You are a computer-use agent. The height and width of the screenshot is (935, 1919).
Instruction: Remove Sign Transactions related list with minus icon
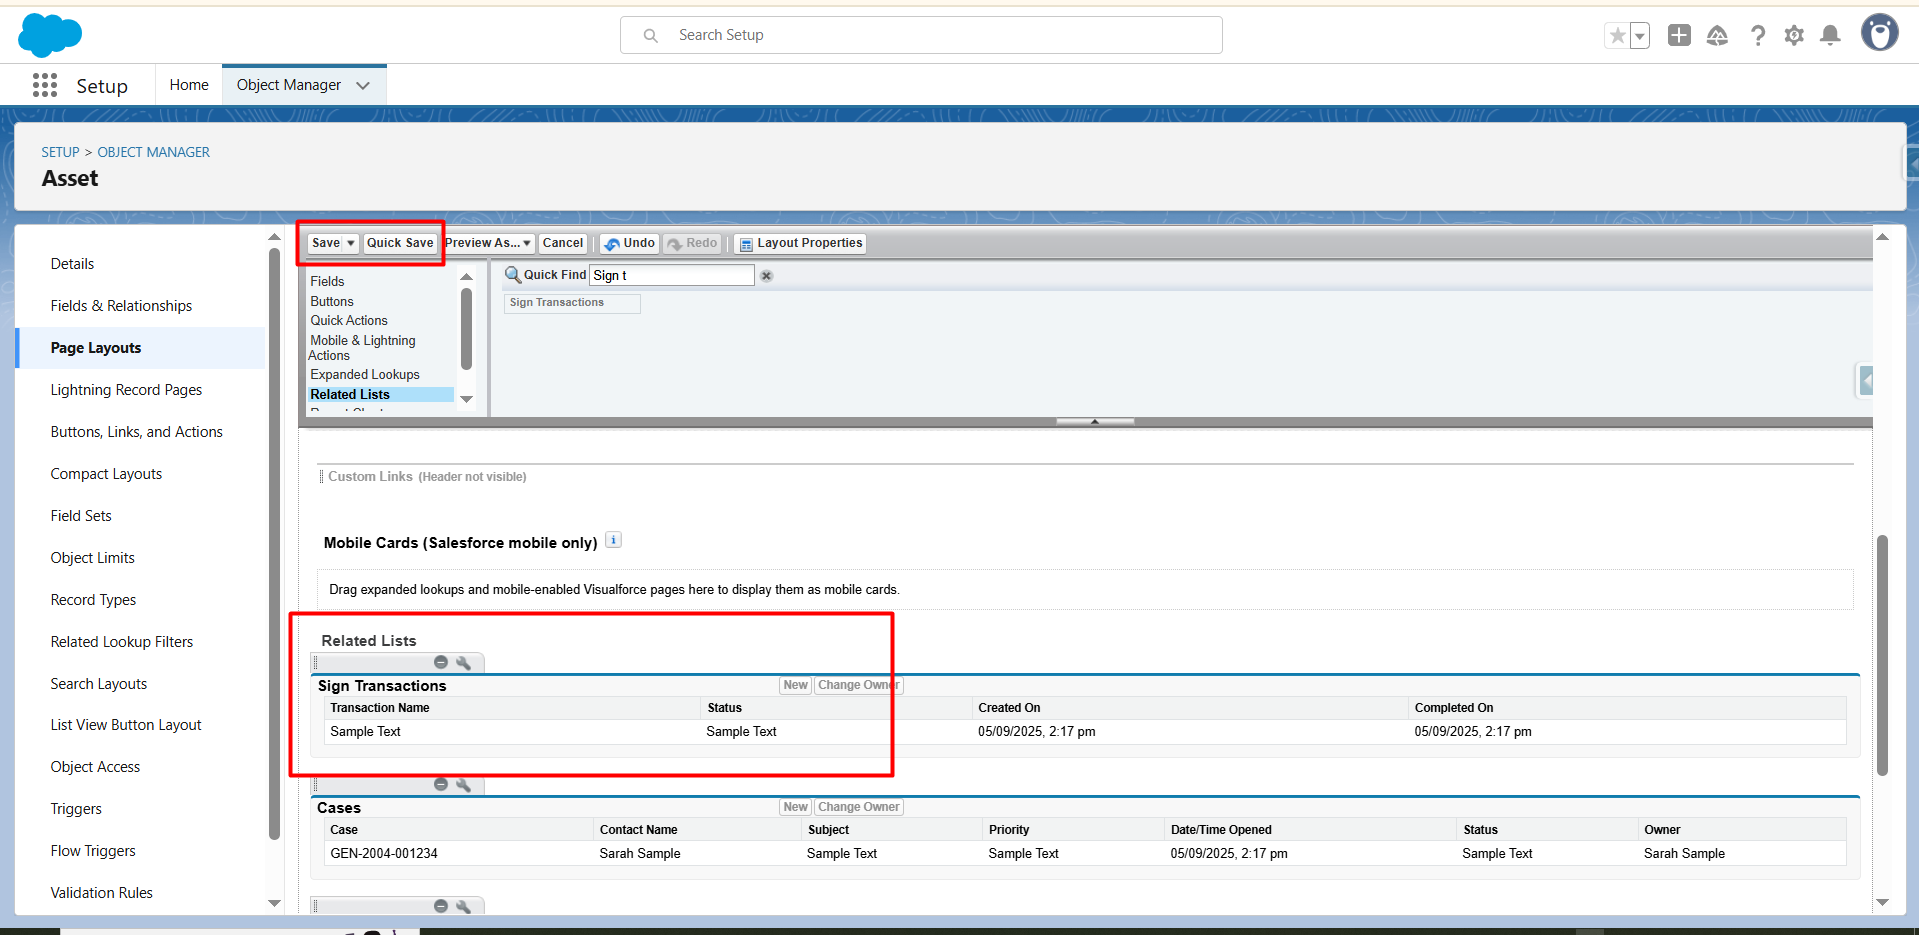(x=441, y=663)
